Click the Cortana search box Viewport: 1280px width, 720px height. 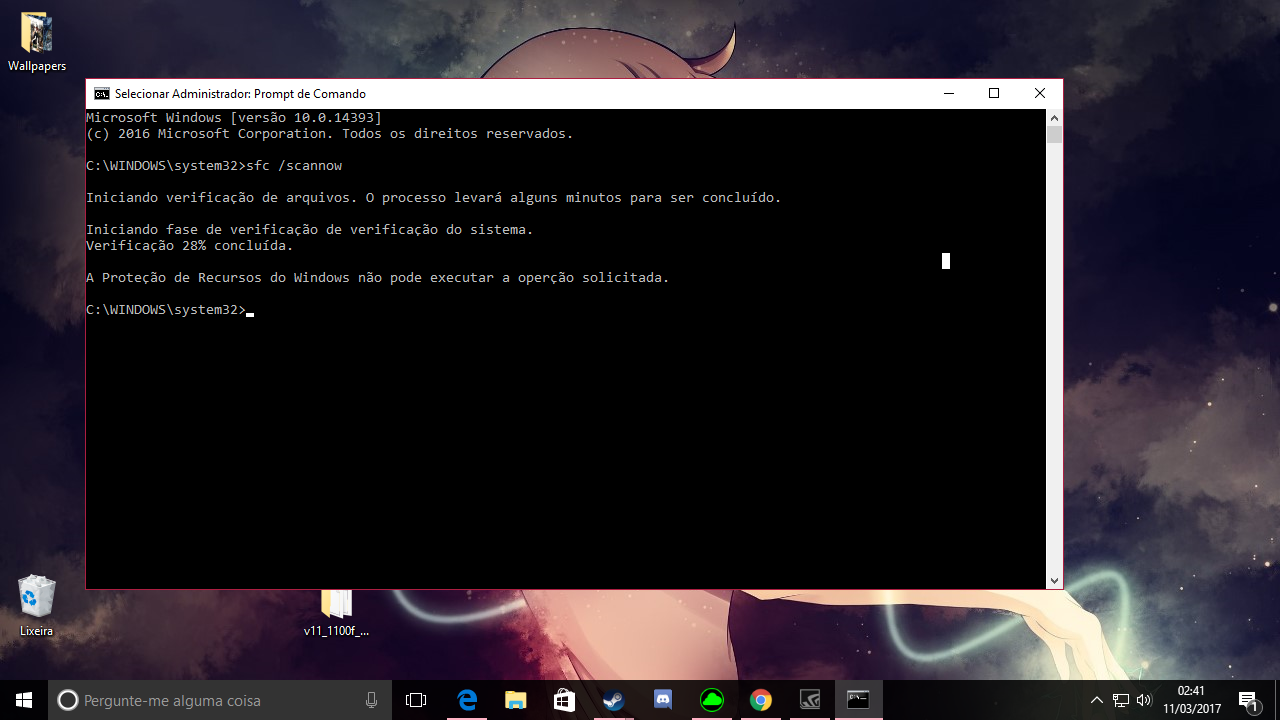pos(220,700)
